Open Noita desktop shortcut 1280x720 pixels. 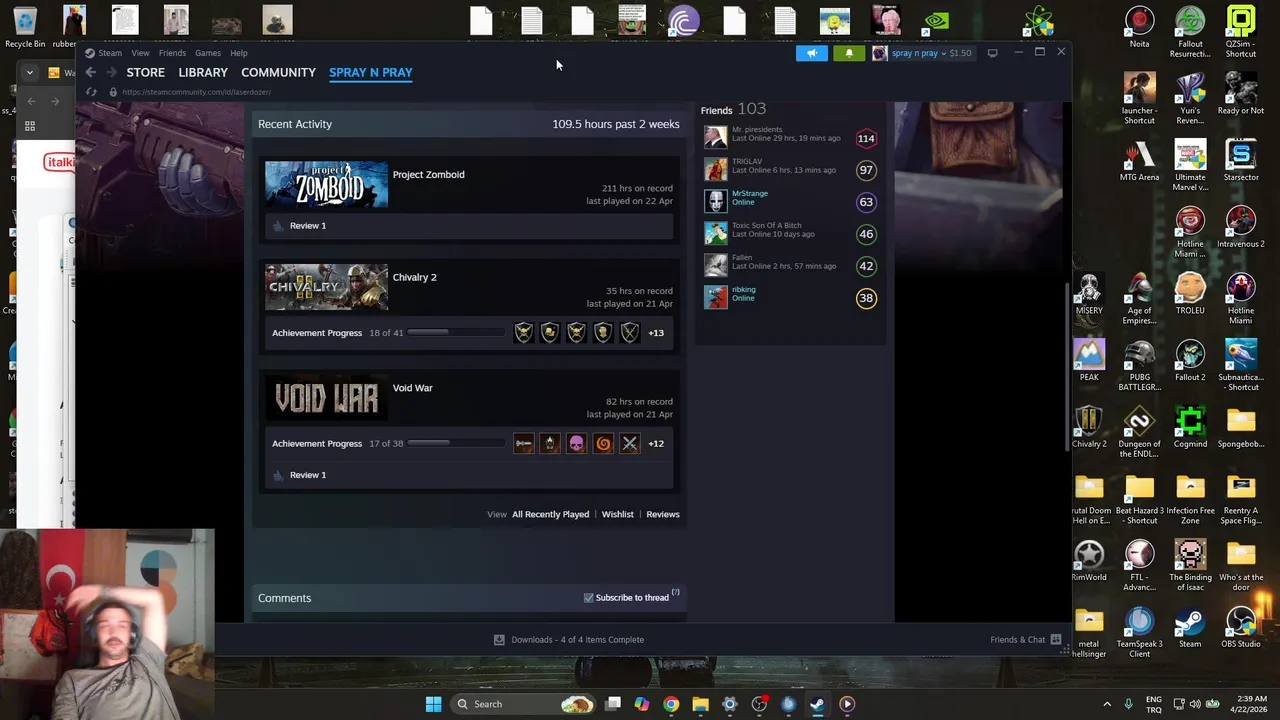click(1139, 28)
